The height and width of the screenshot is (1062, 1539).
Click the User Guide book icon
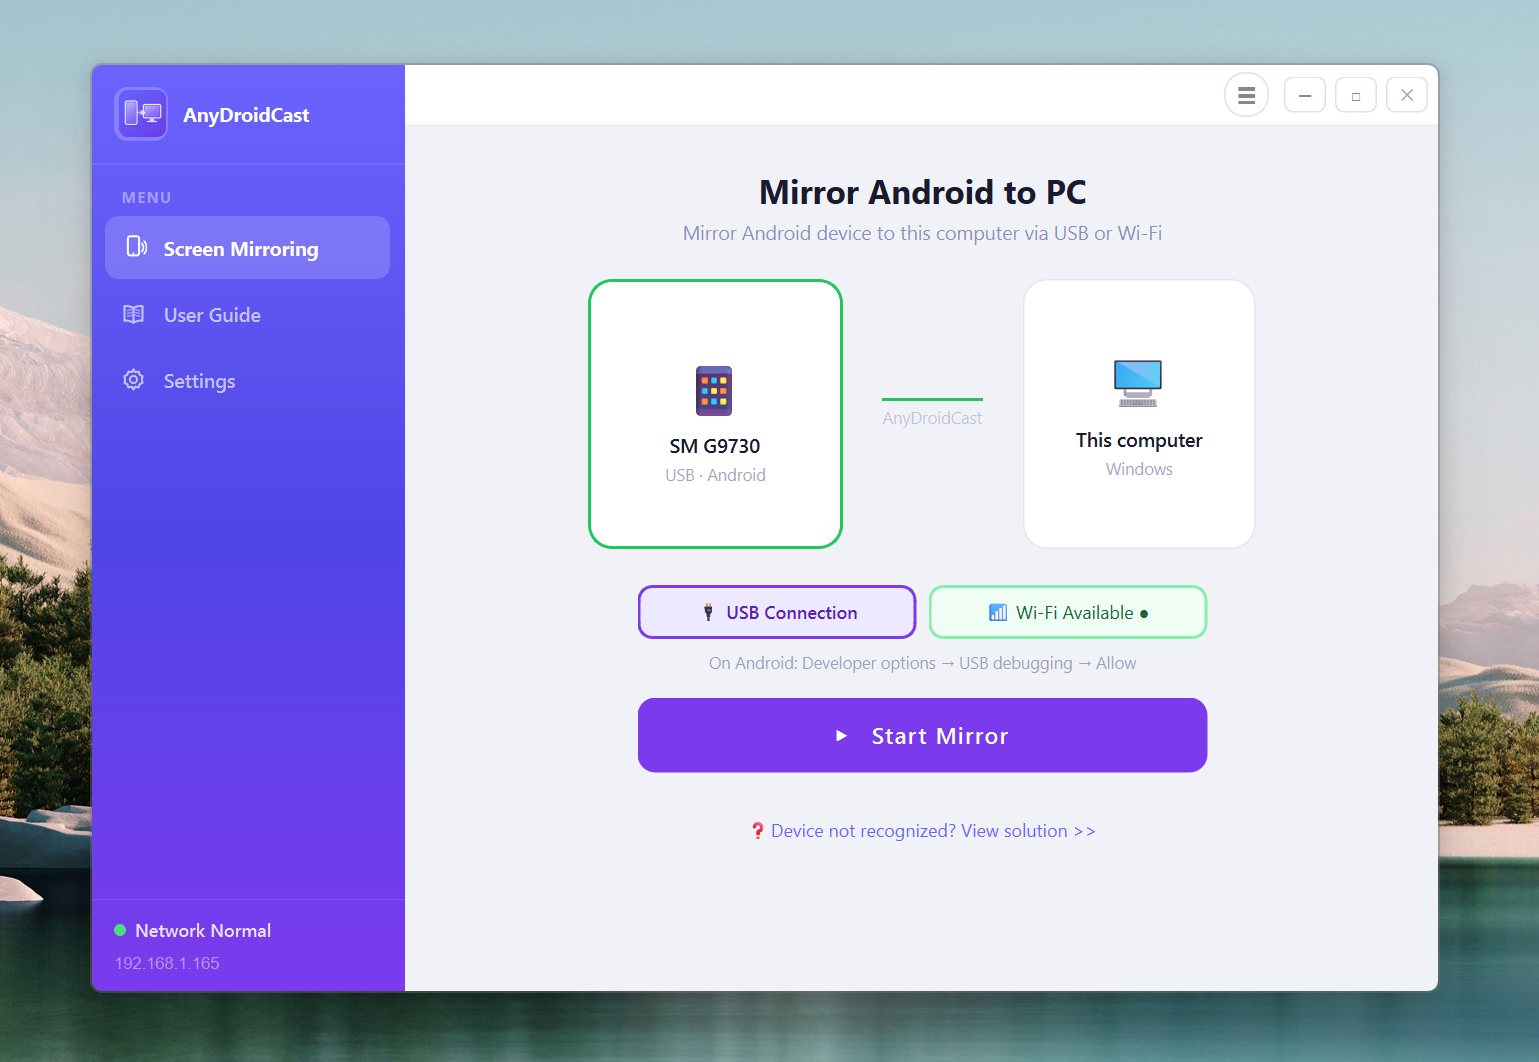133,314
